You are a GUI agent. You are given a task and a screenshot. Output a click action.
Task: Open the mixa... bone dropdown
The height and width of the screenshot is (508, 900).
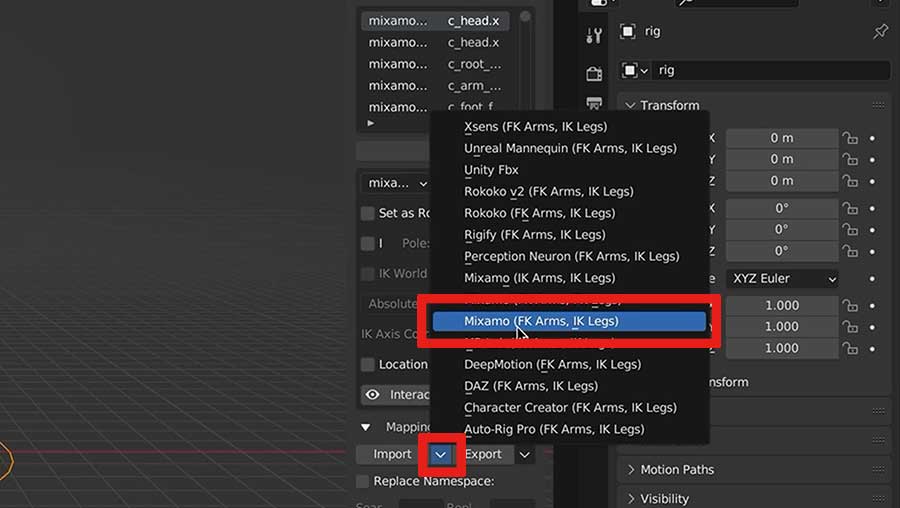(x=395, y=183)
